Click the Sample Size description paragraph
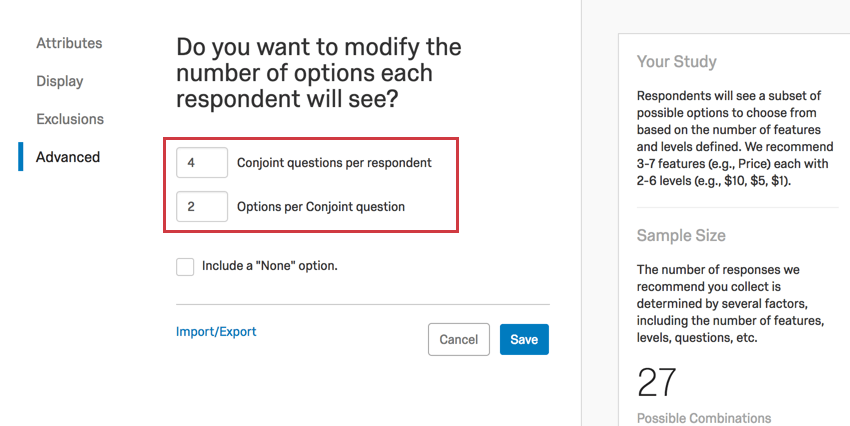850x426 pixels. click(731, 304)
